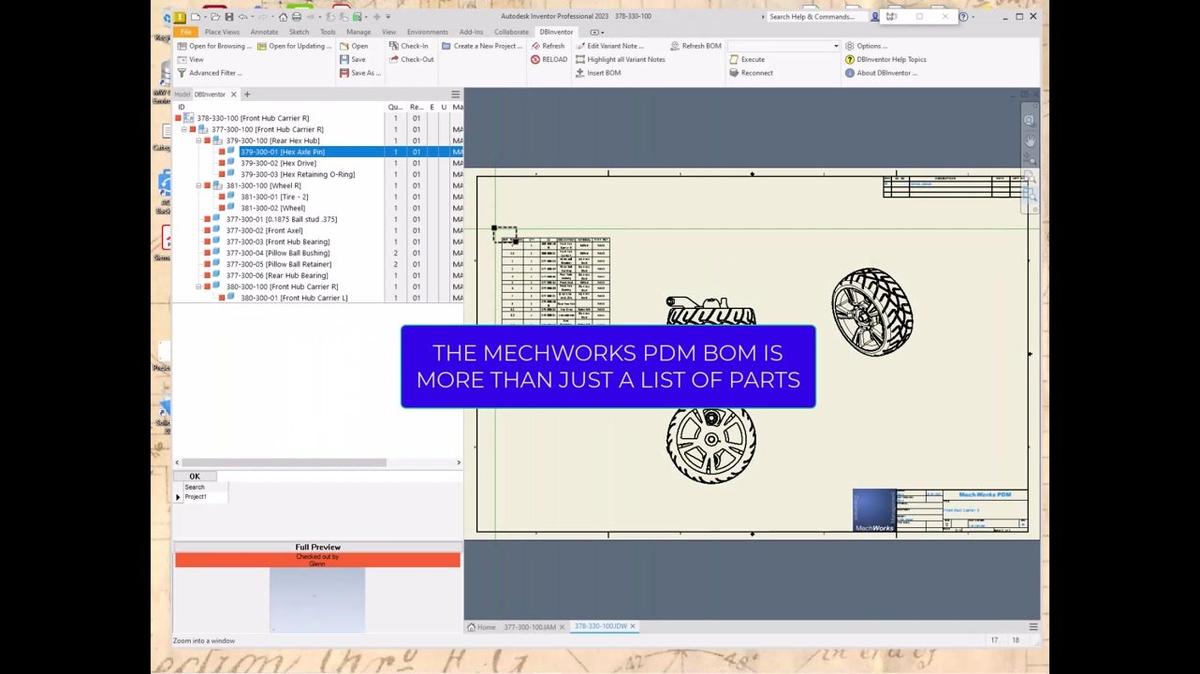Click the Insert BOM icon
Image resolution: width=1200 pixels, height=674 pixels.
[x=580, y=73]
